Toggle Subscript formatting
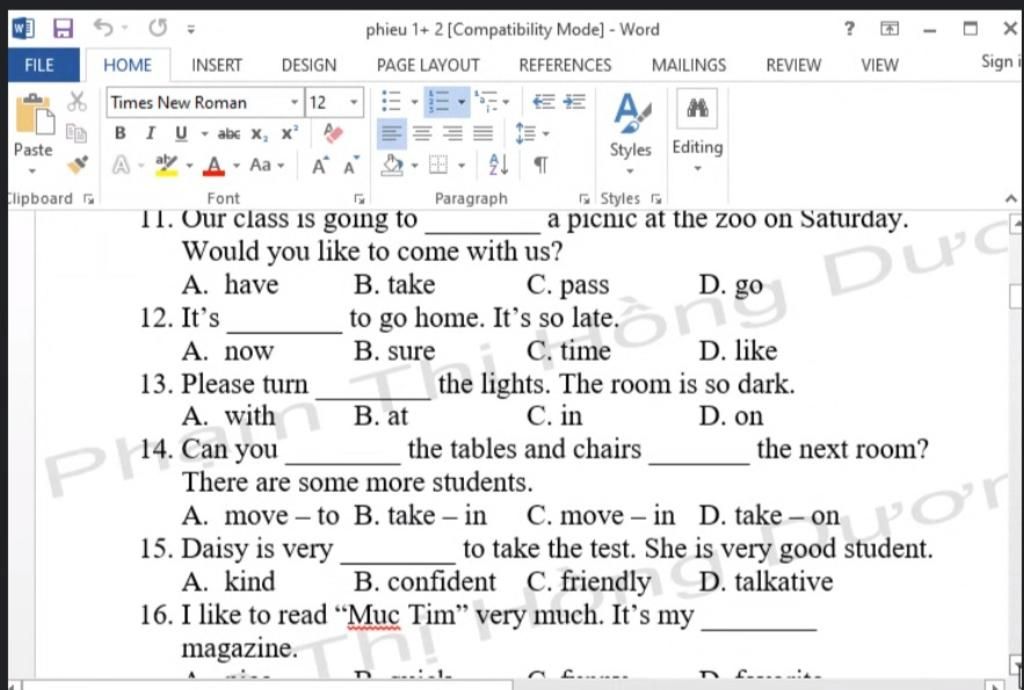 259,134
